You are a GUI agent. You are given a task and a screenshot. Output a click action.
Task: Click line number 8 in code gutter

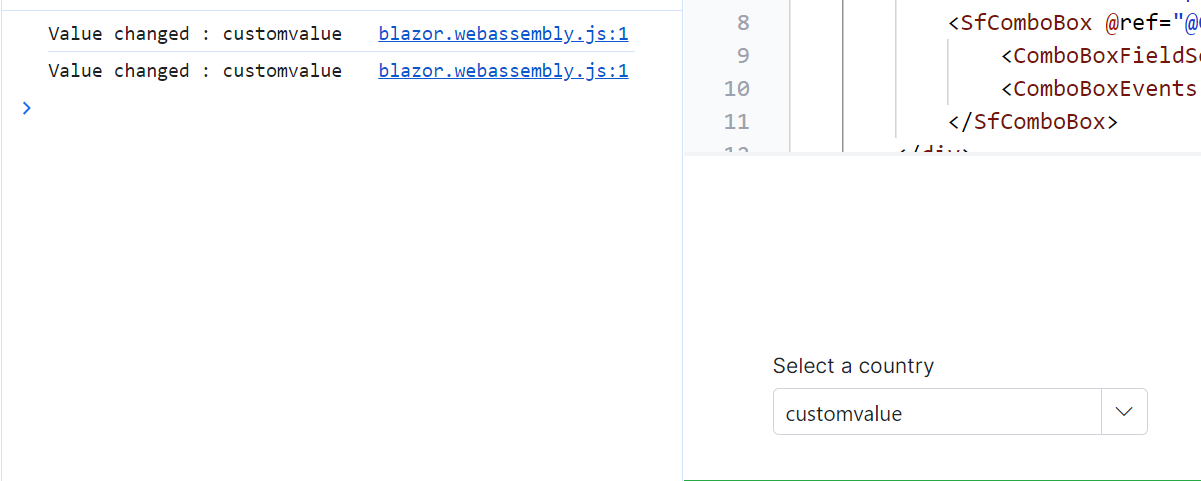tap(742, 22)
